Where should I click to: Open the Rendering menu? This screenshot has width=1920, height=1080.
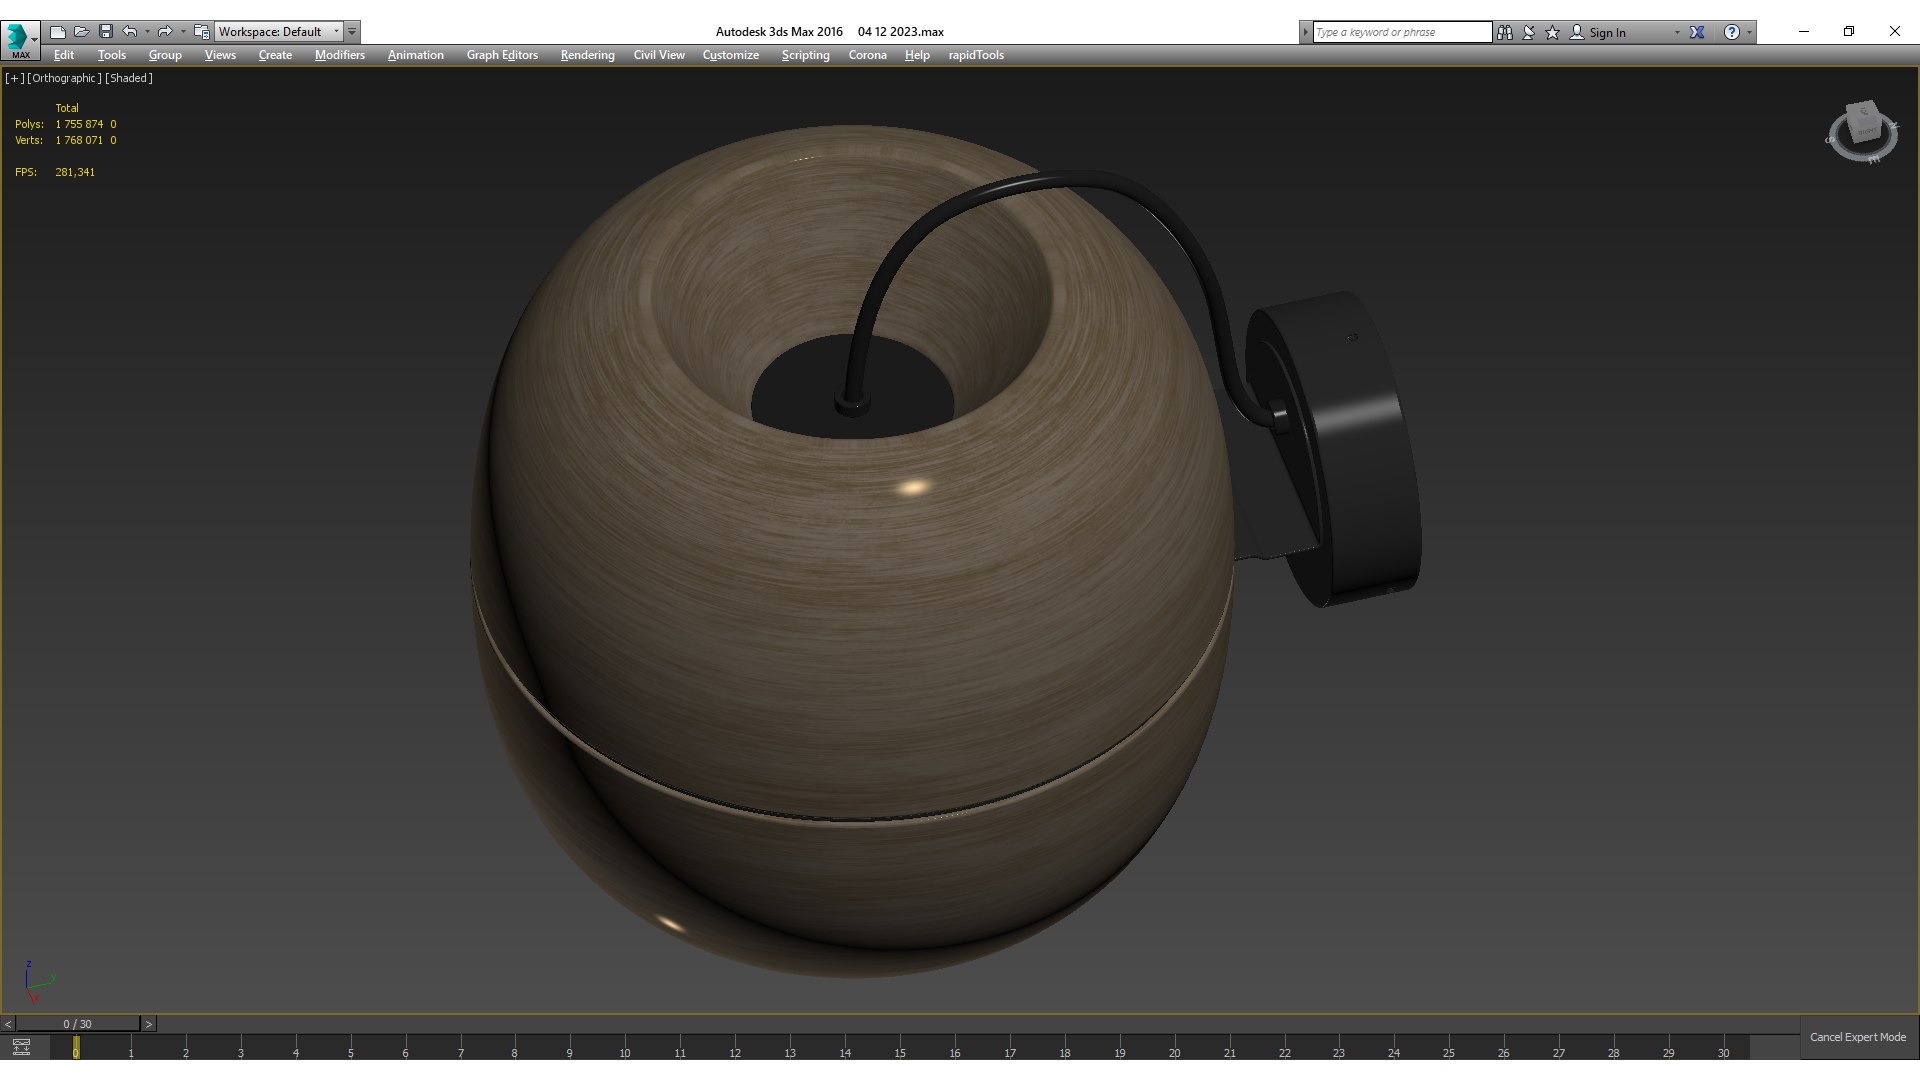click(587, 55)
